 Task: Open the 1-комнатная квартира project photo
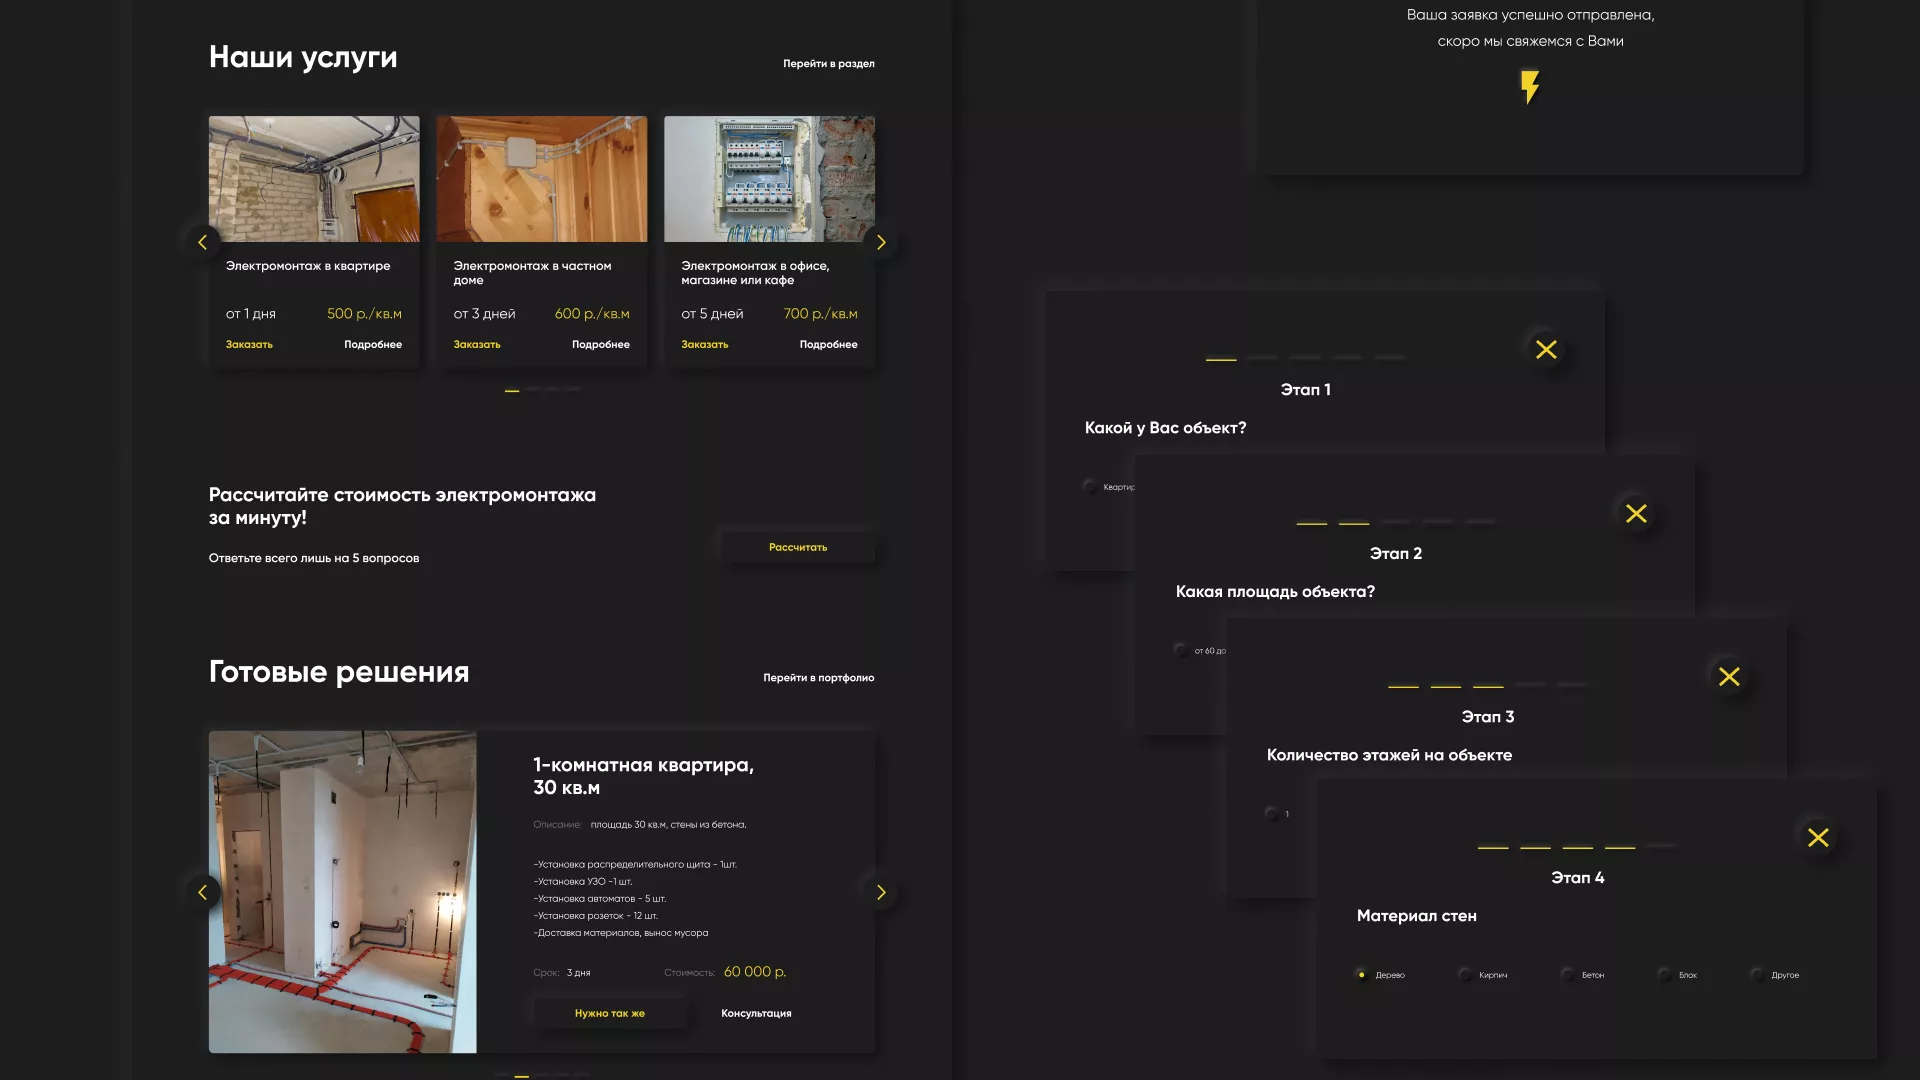(x=342, y=890)
